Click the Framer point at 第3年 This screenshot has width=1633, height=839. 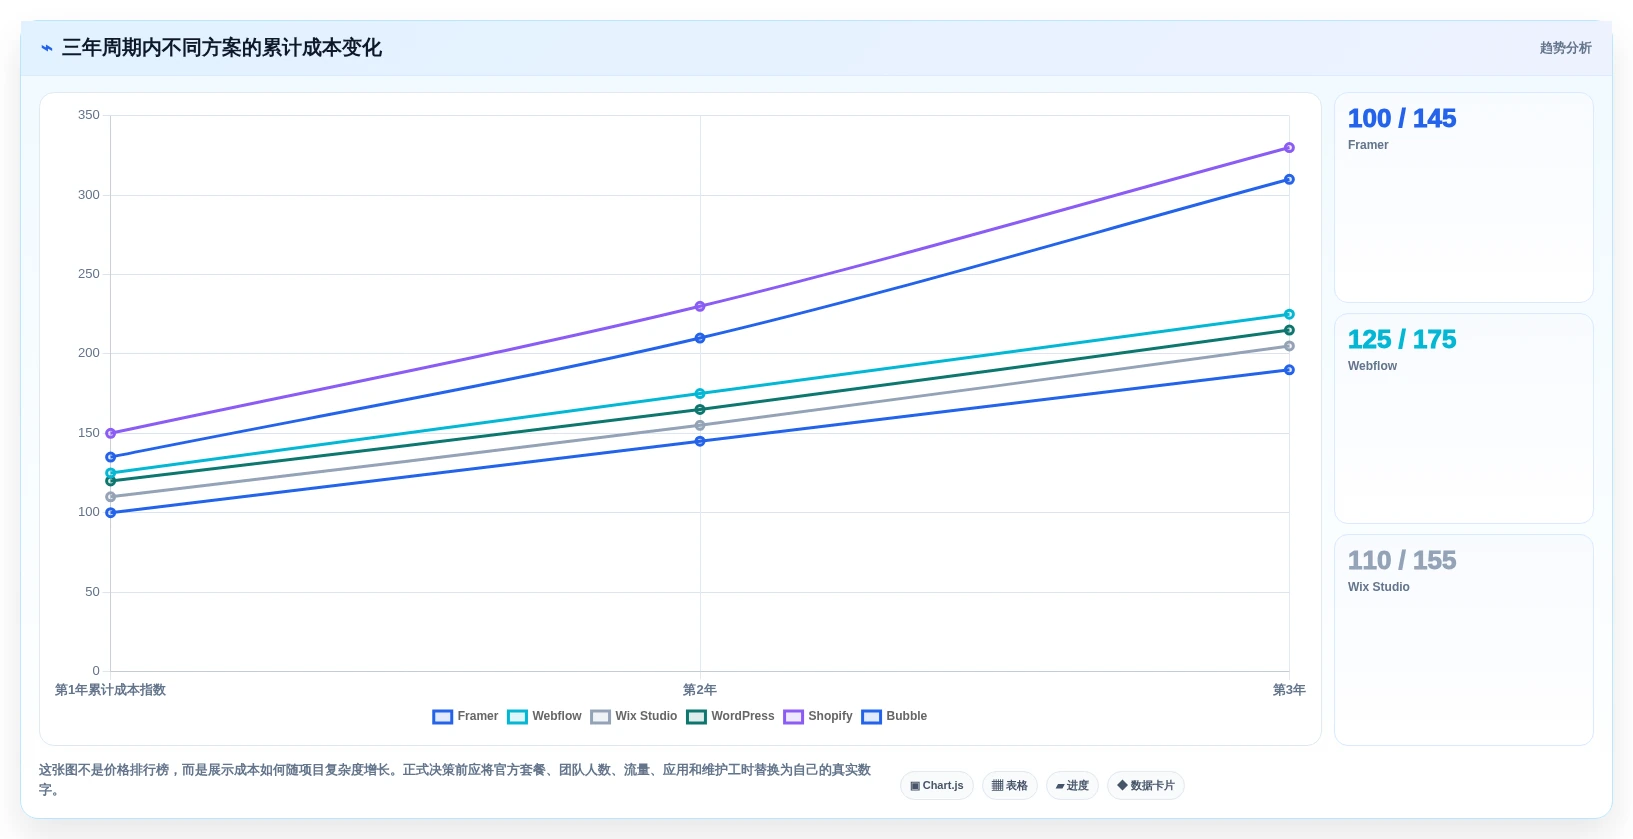1289,370
